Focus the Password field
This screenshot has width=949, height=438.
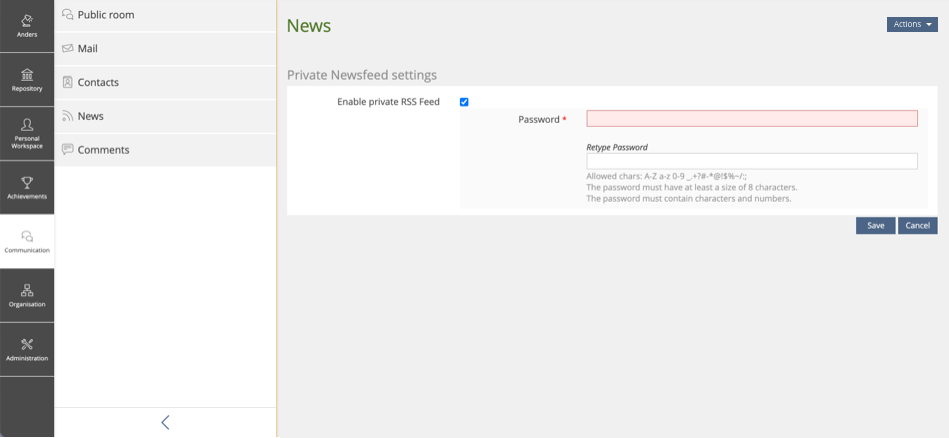click(x=752, y=119)
